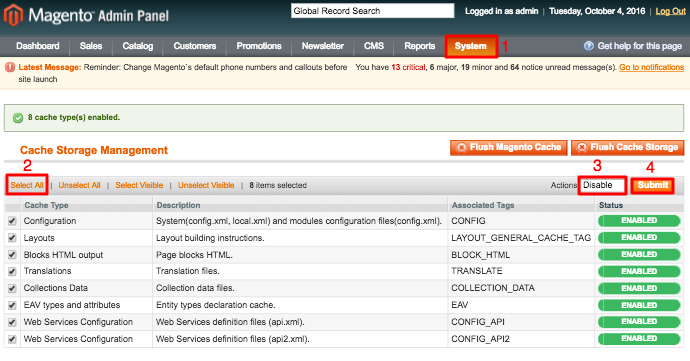This screenshot has width=690, height=361.
Task: Toggle the Layouts cache checkbox
Action: pos(12,238)
